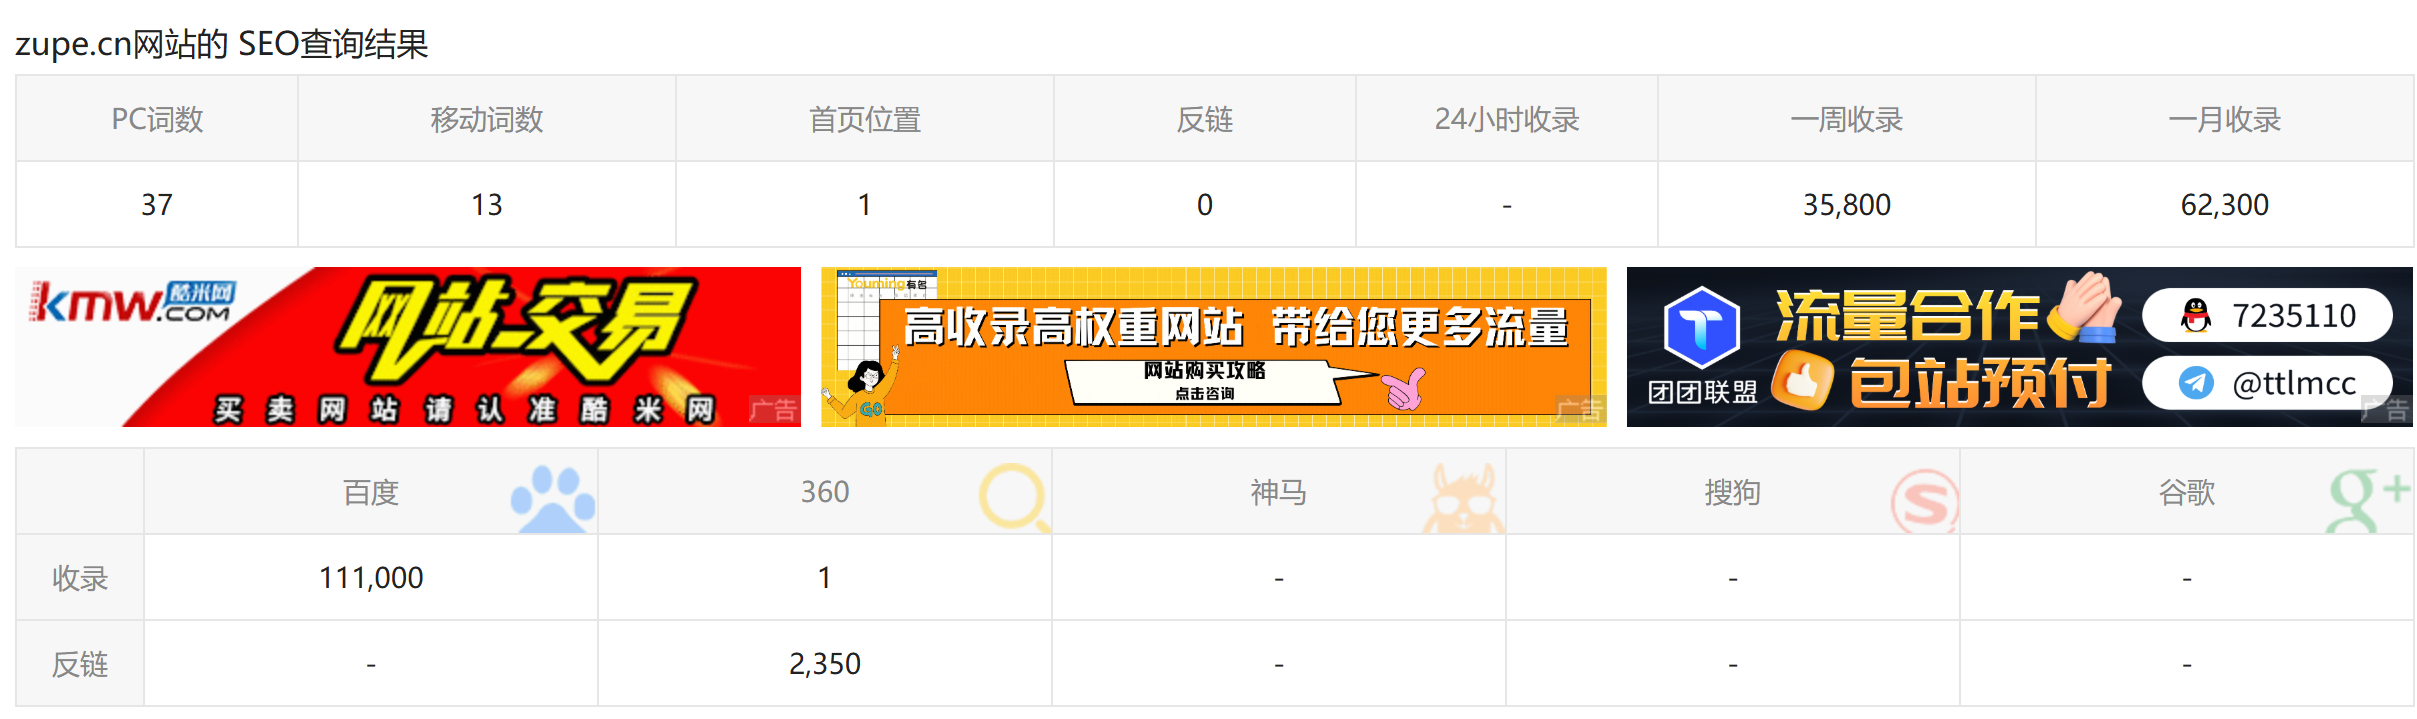Click the 一周收录 value 35,800
This screenshot has height=719, width=2417.
pyautogui.click(x=1847, y=205)
